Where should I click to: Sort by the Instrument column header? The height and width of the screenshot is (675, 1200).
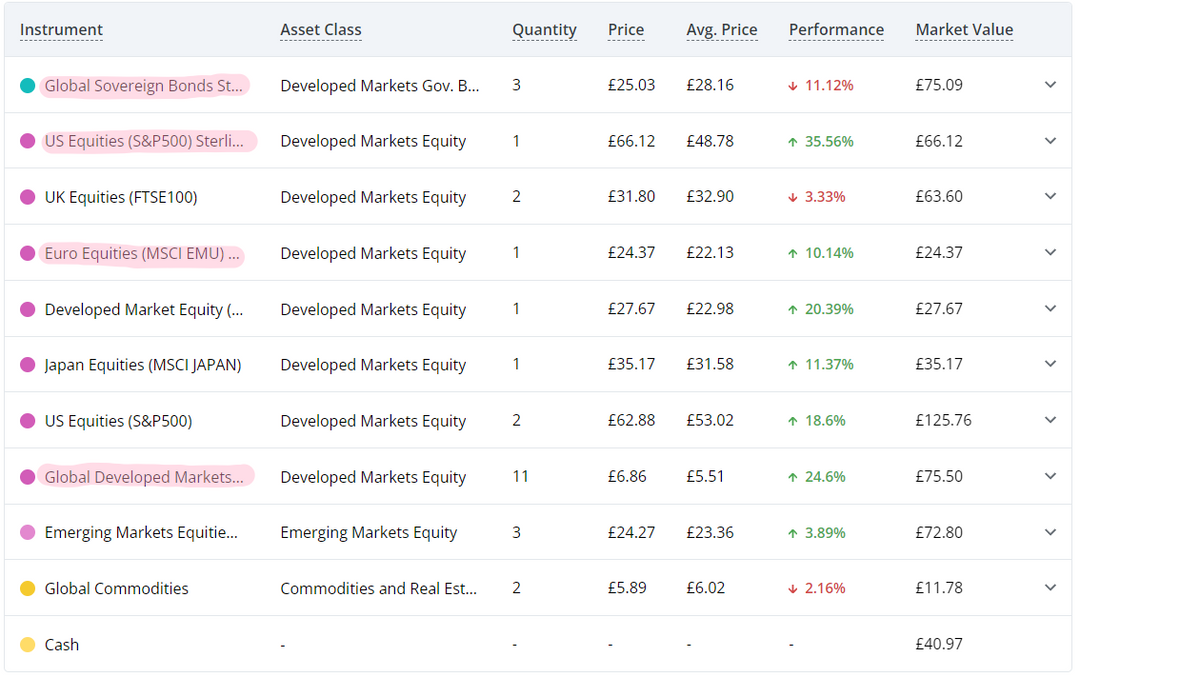coord(61,30)
